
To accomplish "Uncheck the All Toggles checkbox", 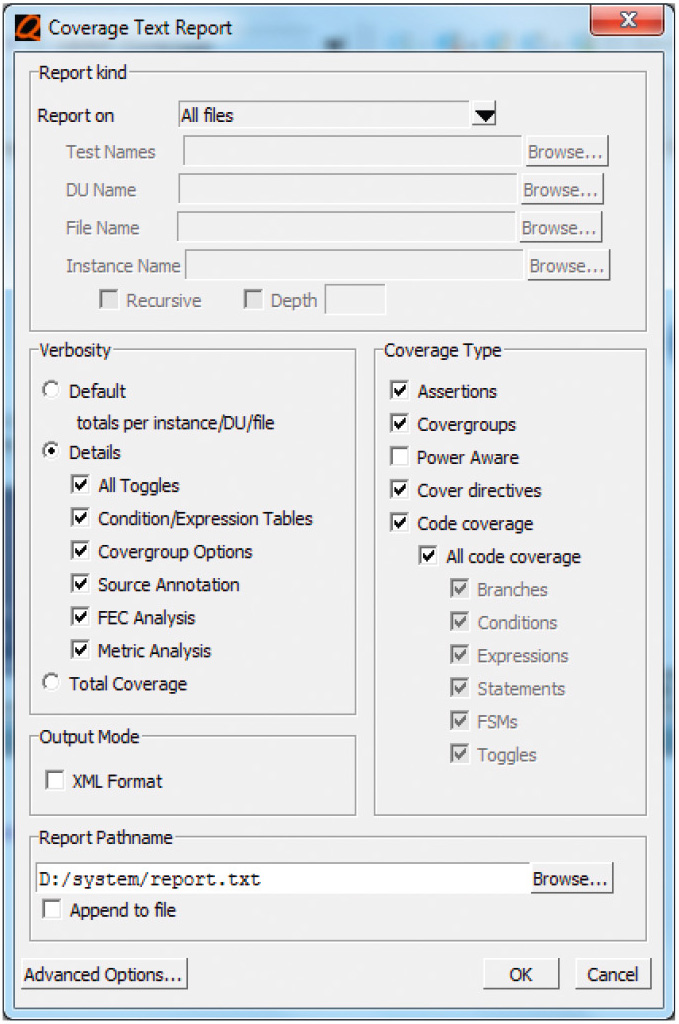I will [x=80, y=485].
